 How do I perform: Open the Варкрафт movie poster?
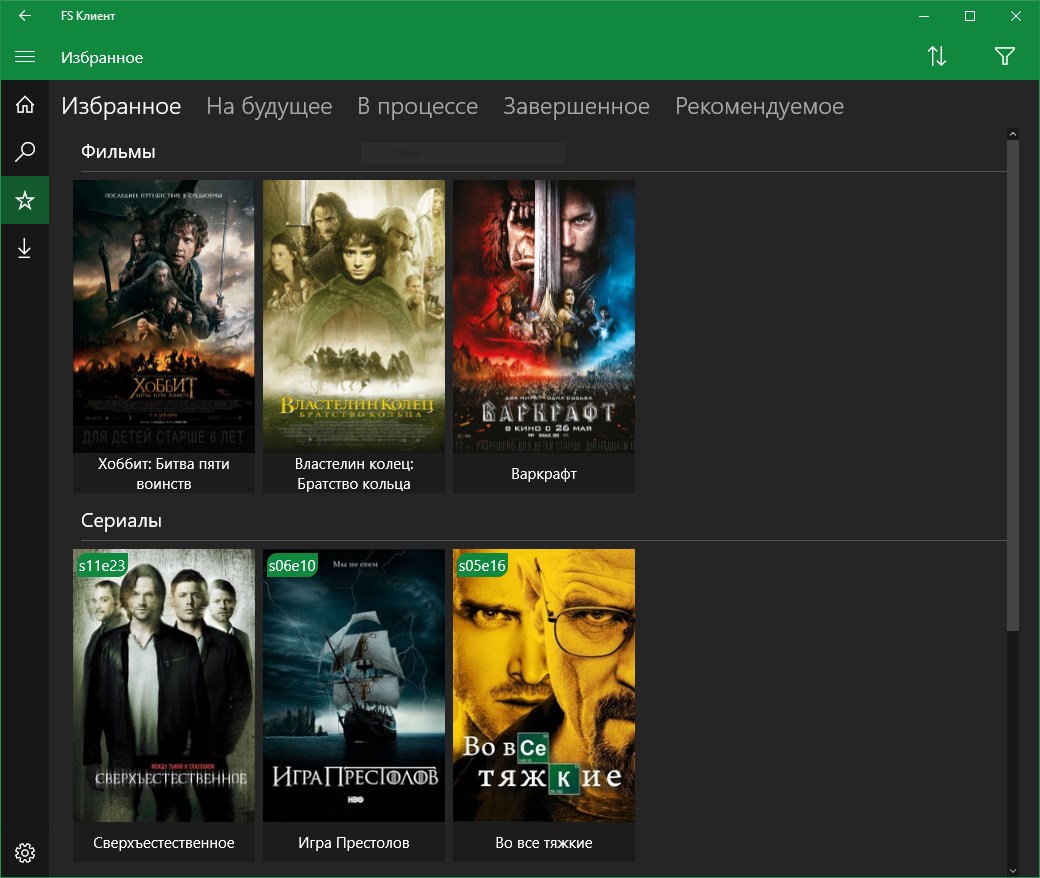tap(543, 315)
